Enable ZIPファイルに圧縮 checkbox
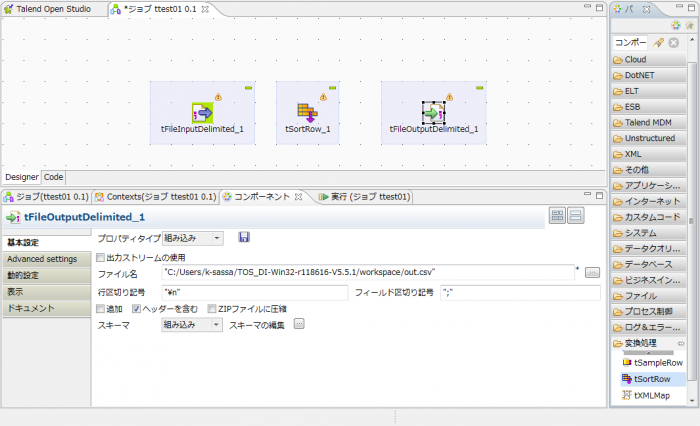700x426 pixels. (212, 309)
